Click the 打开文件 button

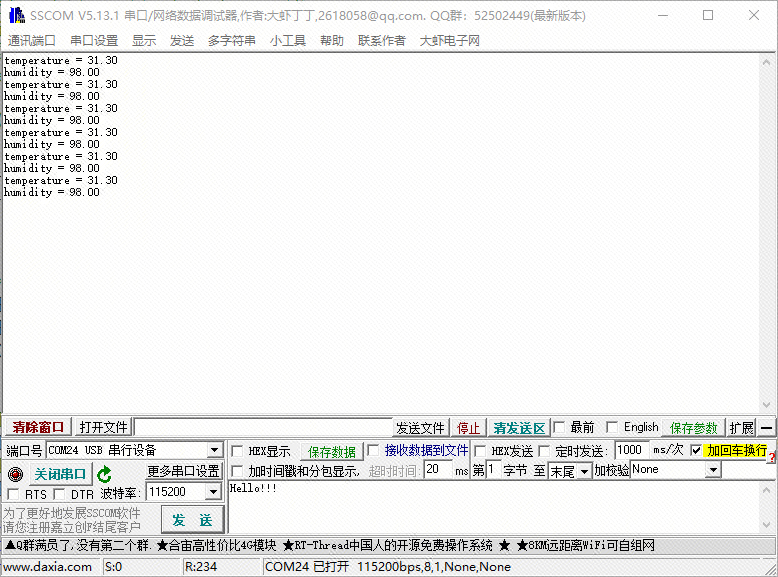103,427
